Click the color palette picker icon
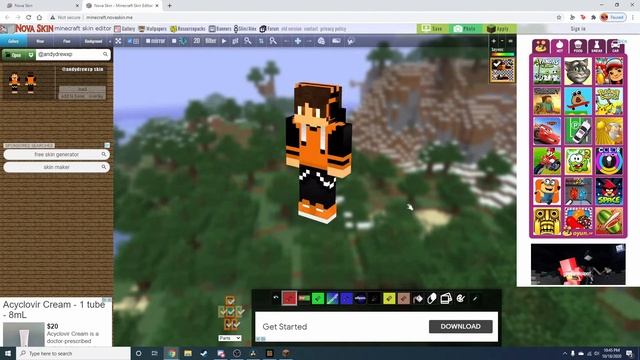Viewport: 640px width, 360px height. point(460,298)
